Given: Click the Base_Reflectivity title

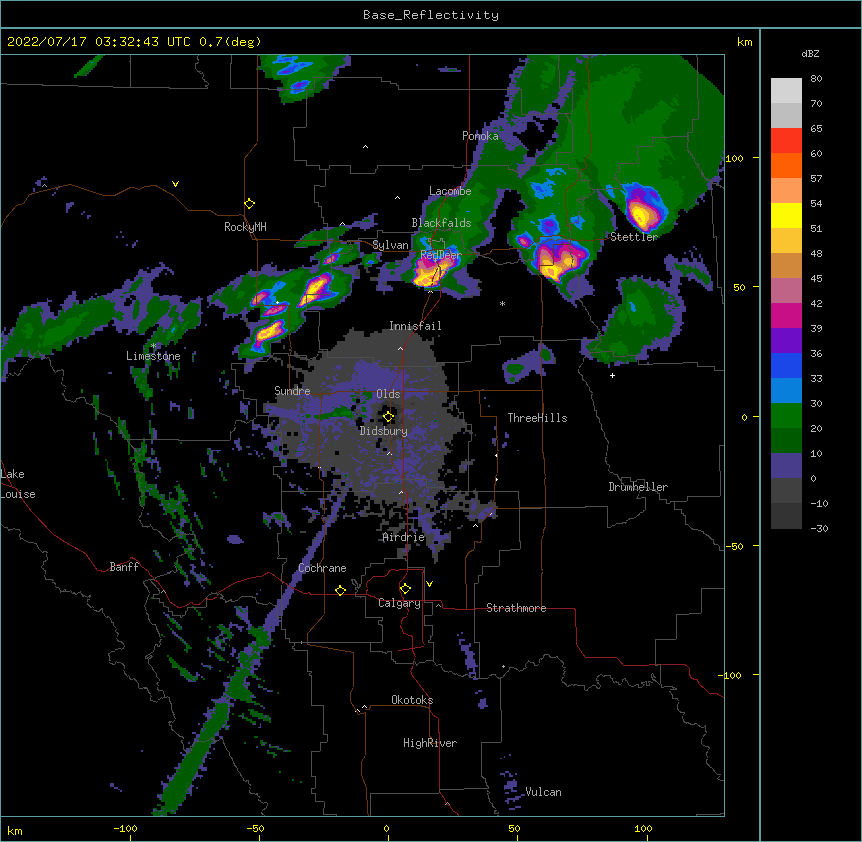Looking at the screenshot, I should 431,15.
